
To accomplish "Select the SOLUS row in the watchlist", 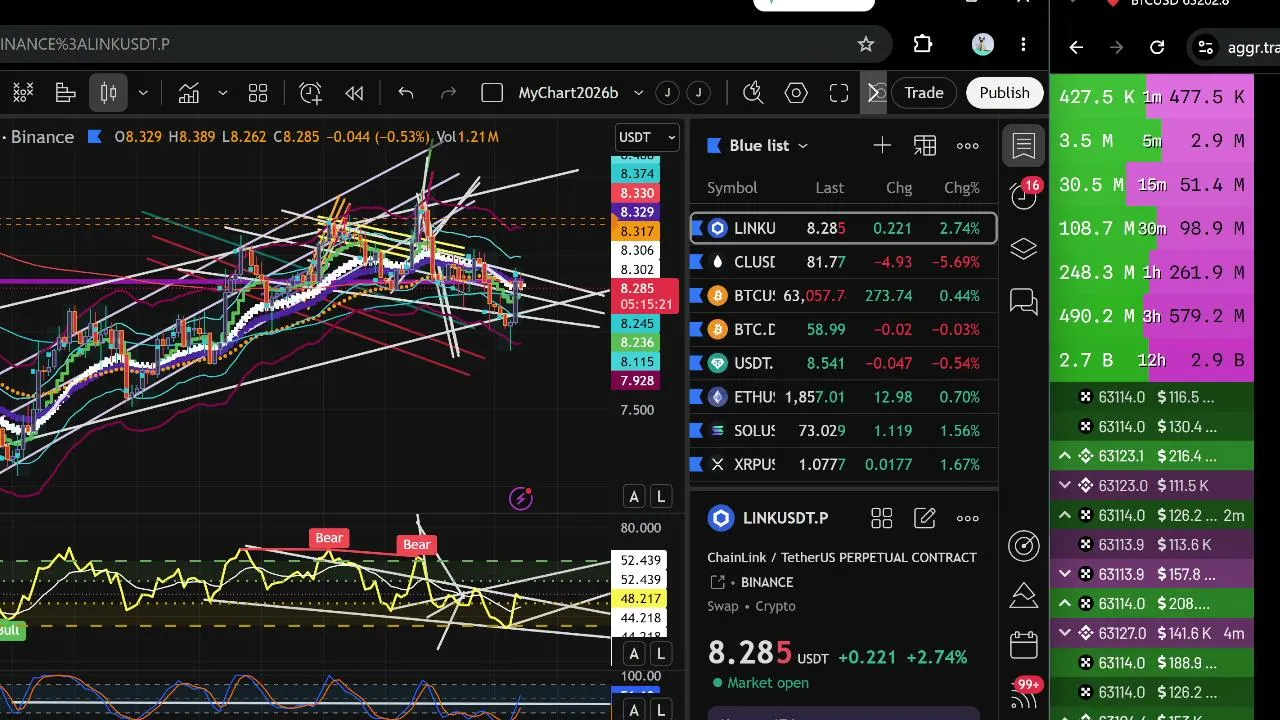I will 844,431.
